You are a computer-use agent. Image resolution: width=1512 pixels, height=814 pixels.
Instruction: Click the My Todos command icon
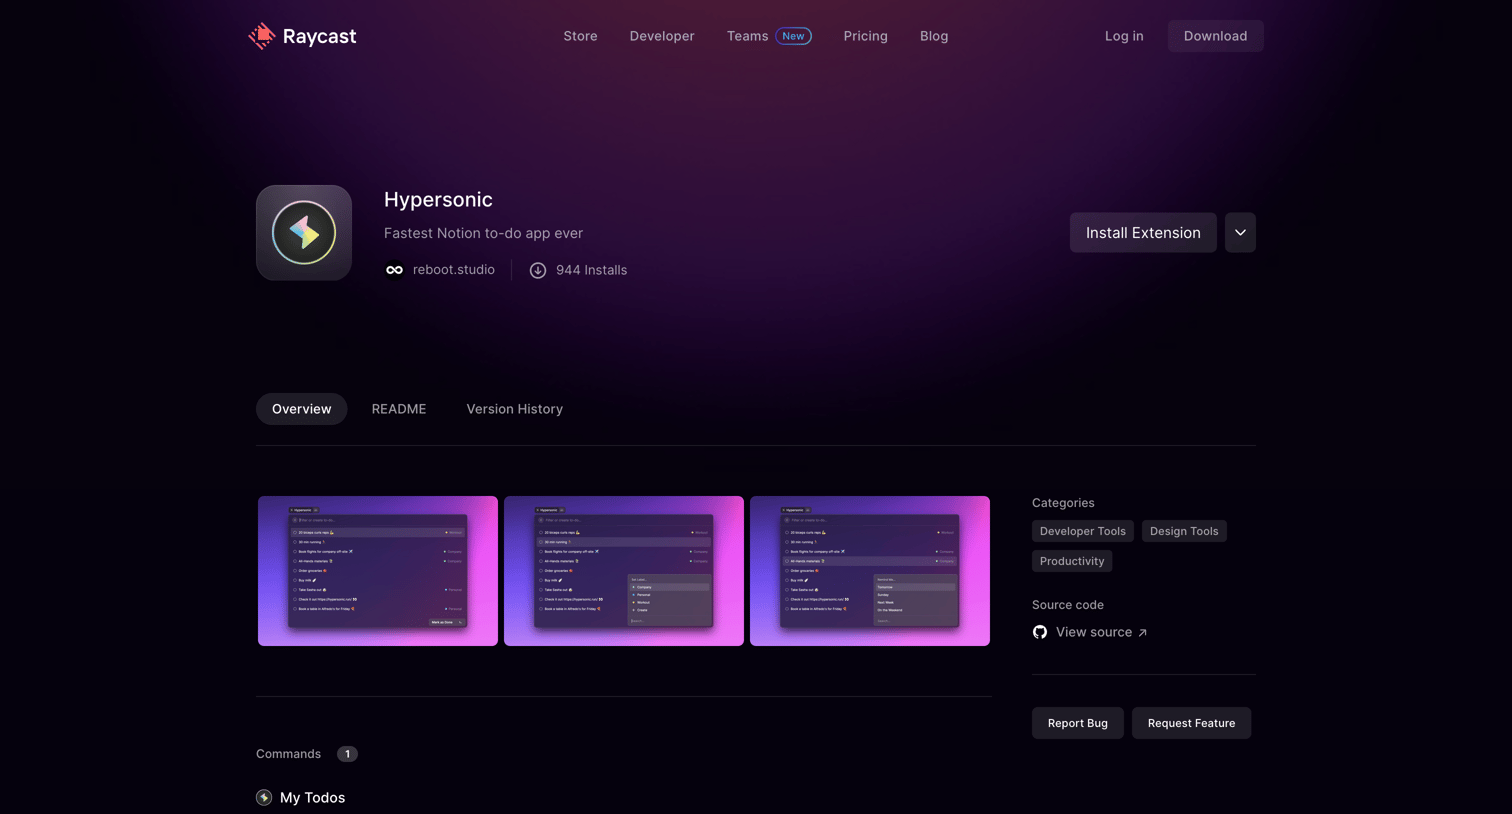point(264,798)
